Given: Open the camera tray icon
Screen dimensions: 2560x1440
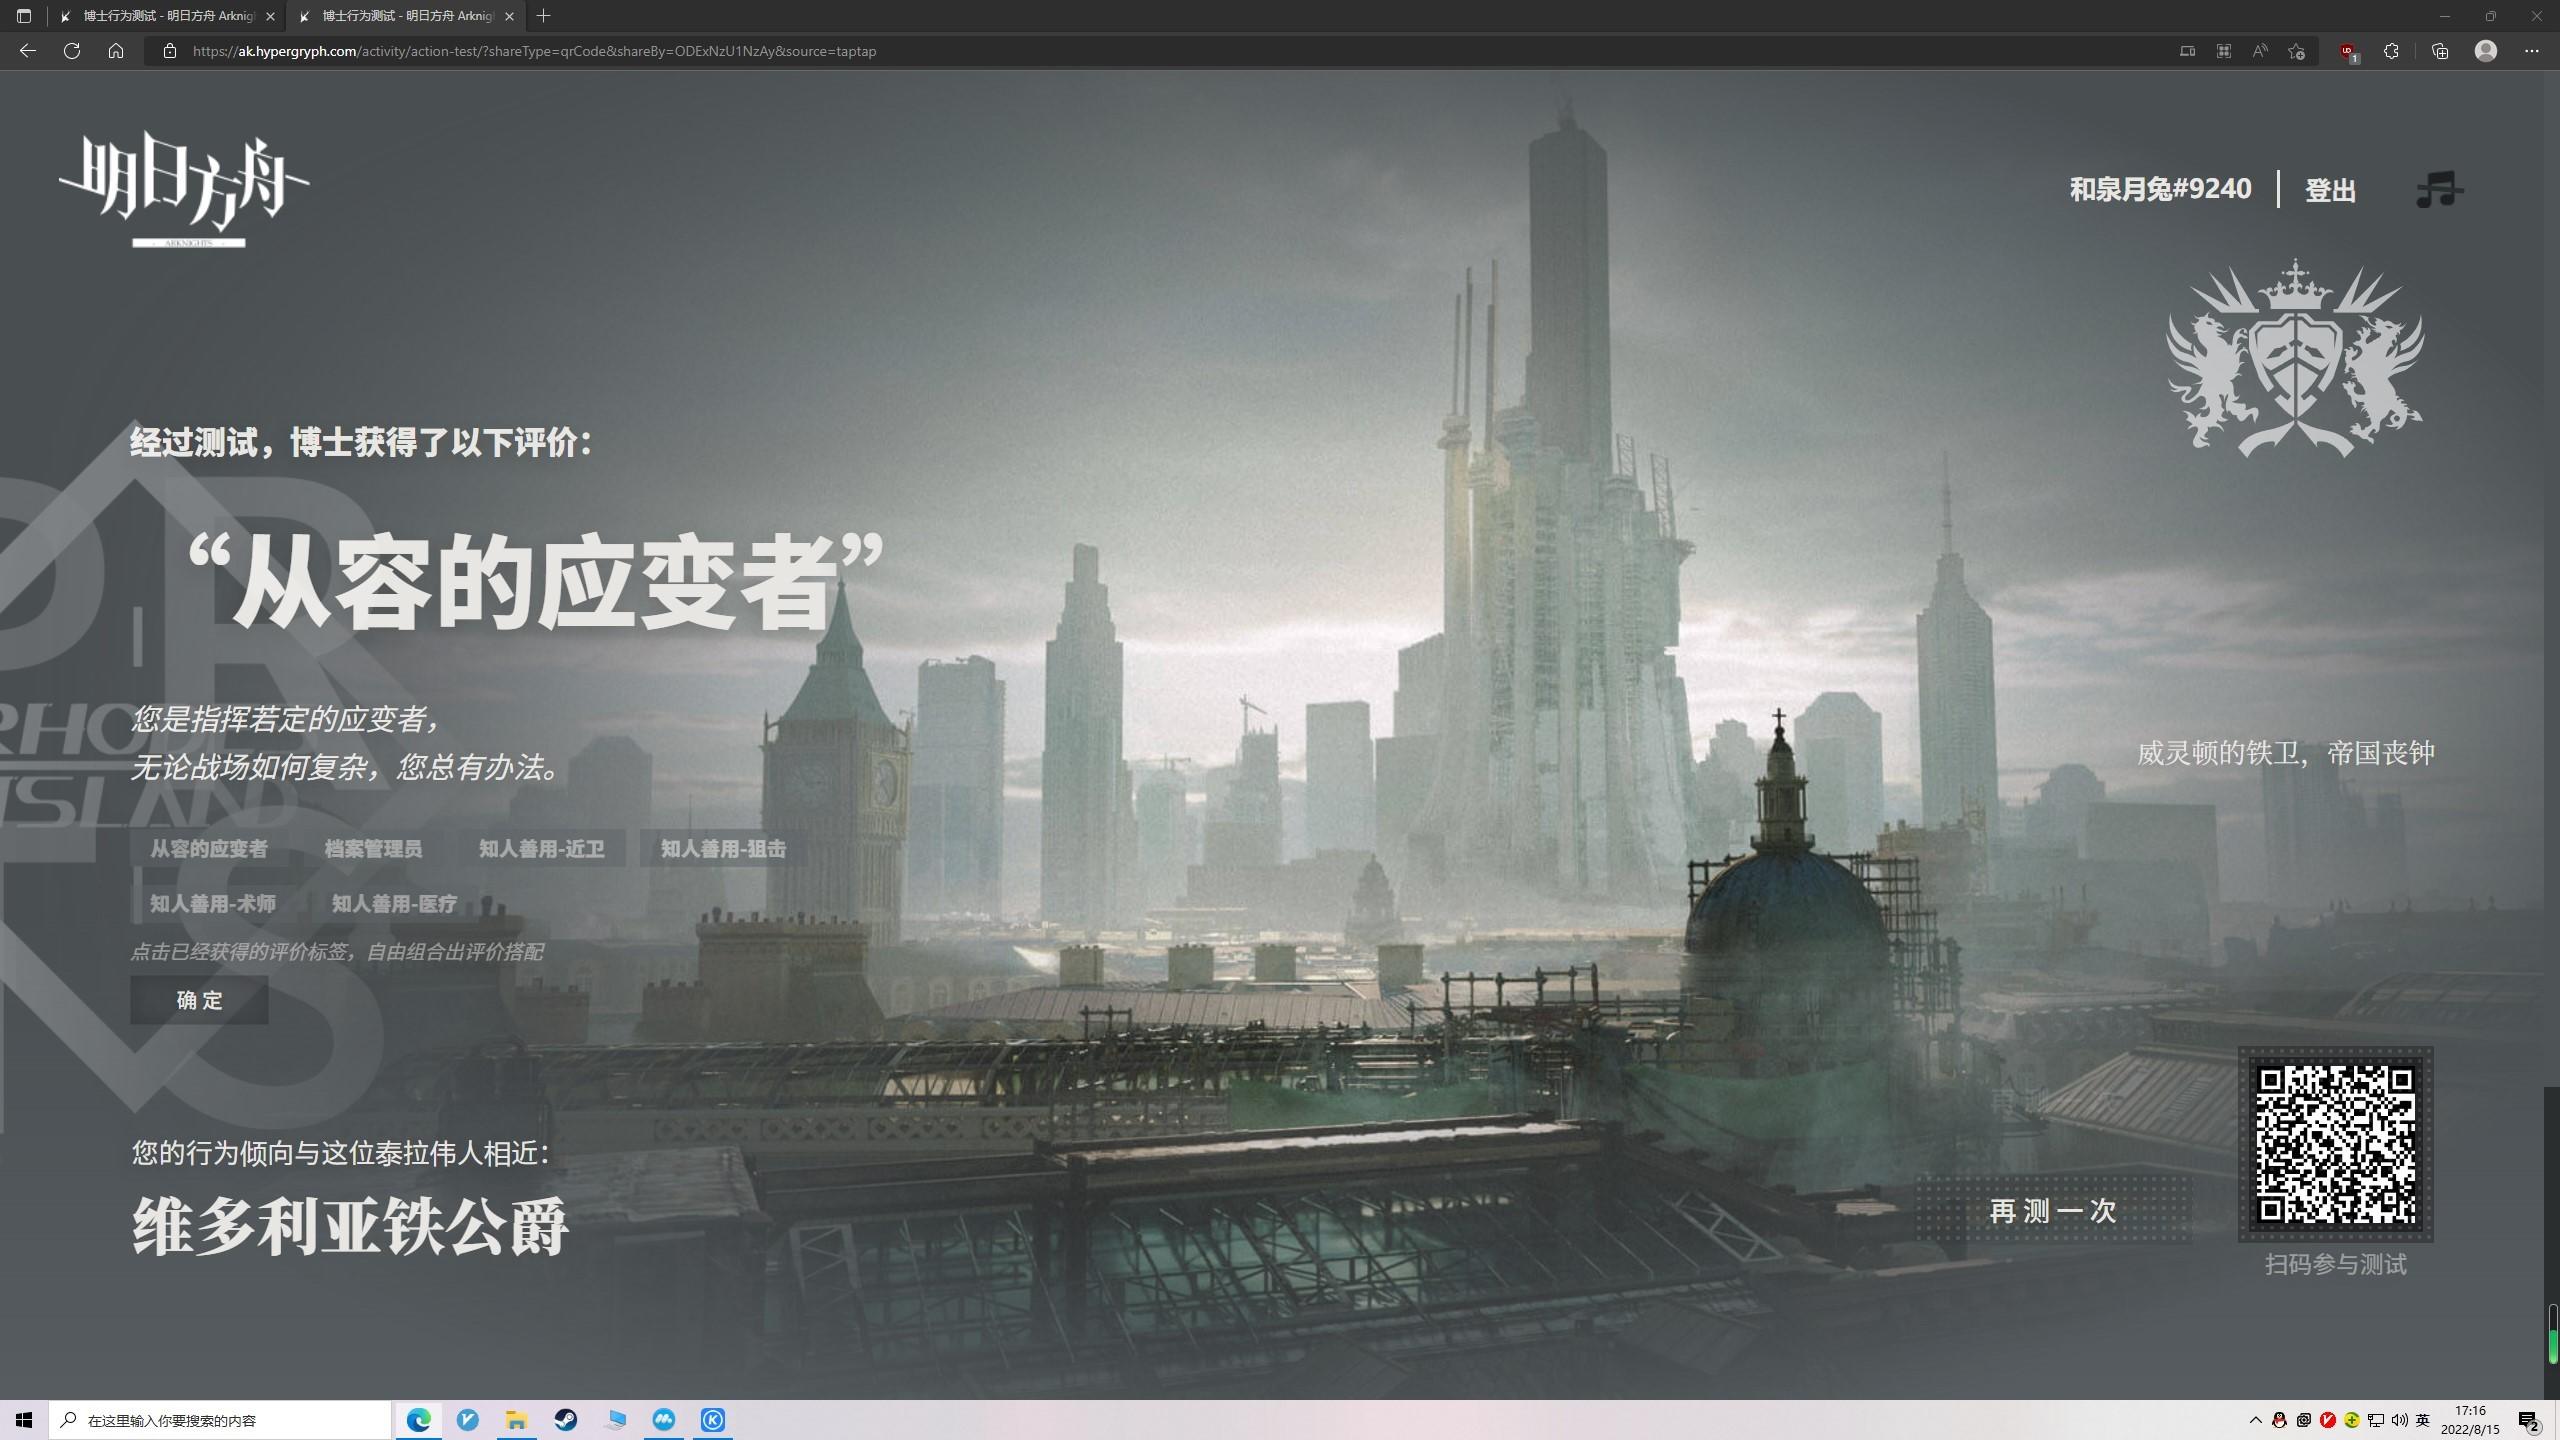Looking at the screenshot, I should click(2303, 1420).
